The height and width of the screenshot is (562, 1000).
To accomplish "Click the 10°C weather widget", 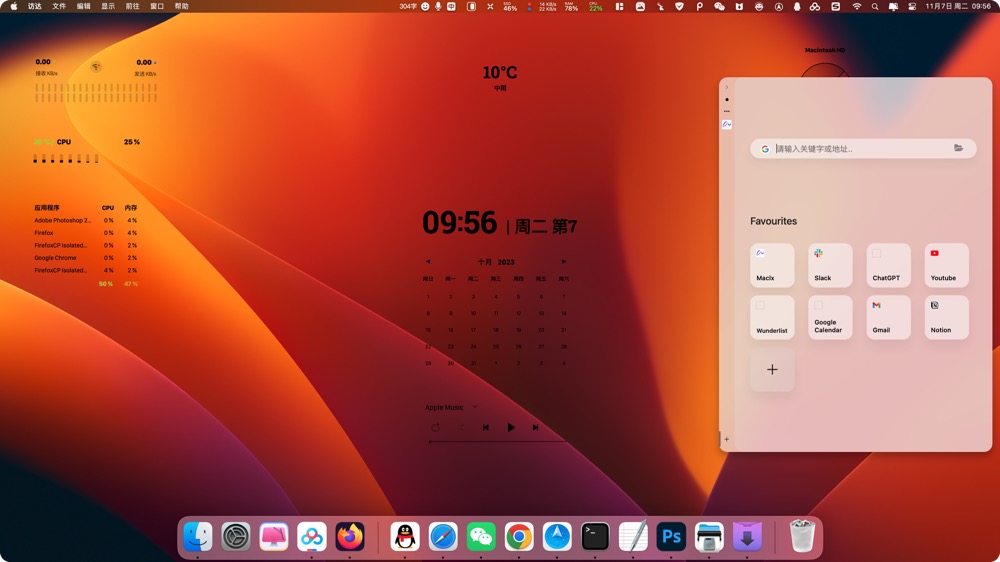I will coord(500,77).
